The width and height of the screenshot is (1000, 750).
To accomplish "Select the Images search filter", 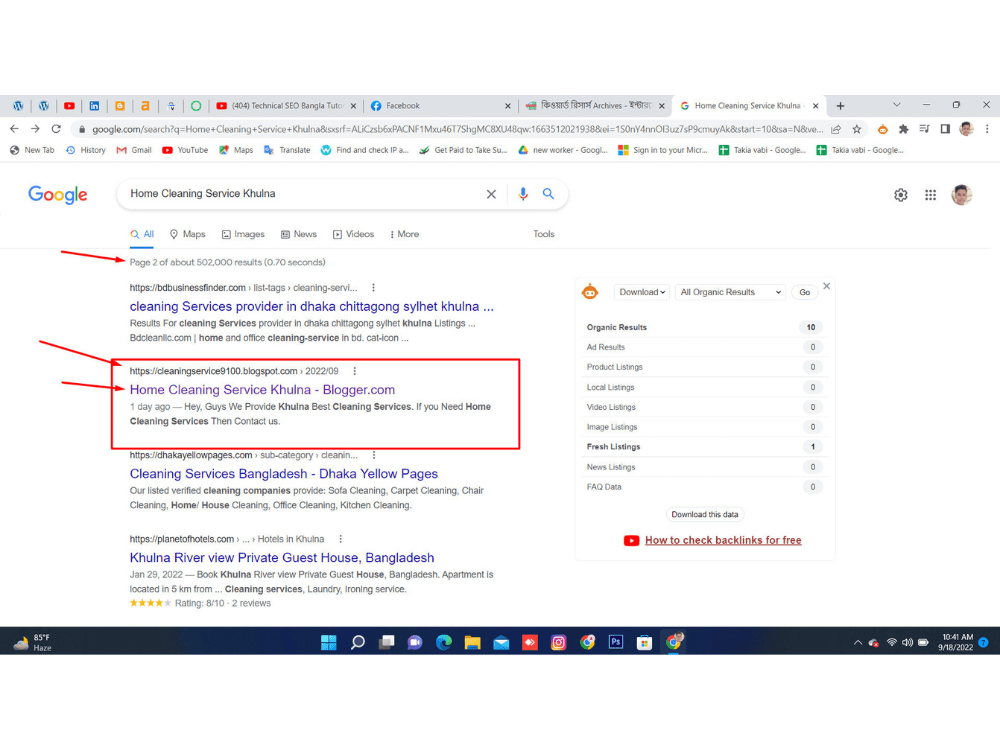I will click(243, 235).
